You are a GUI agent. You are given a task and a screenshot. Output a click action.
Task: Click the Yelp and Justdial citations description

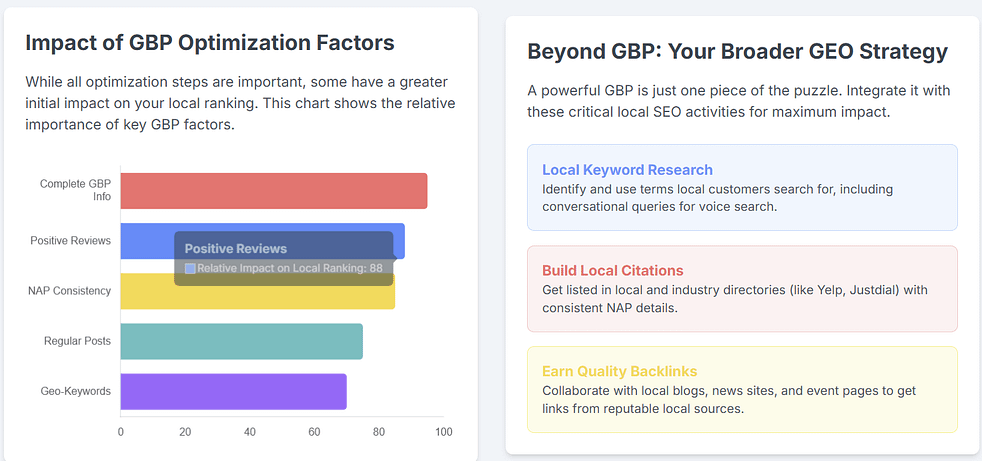735,299
